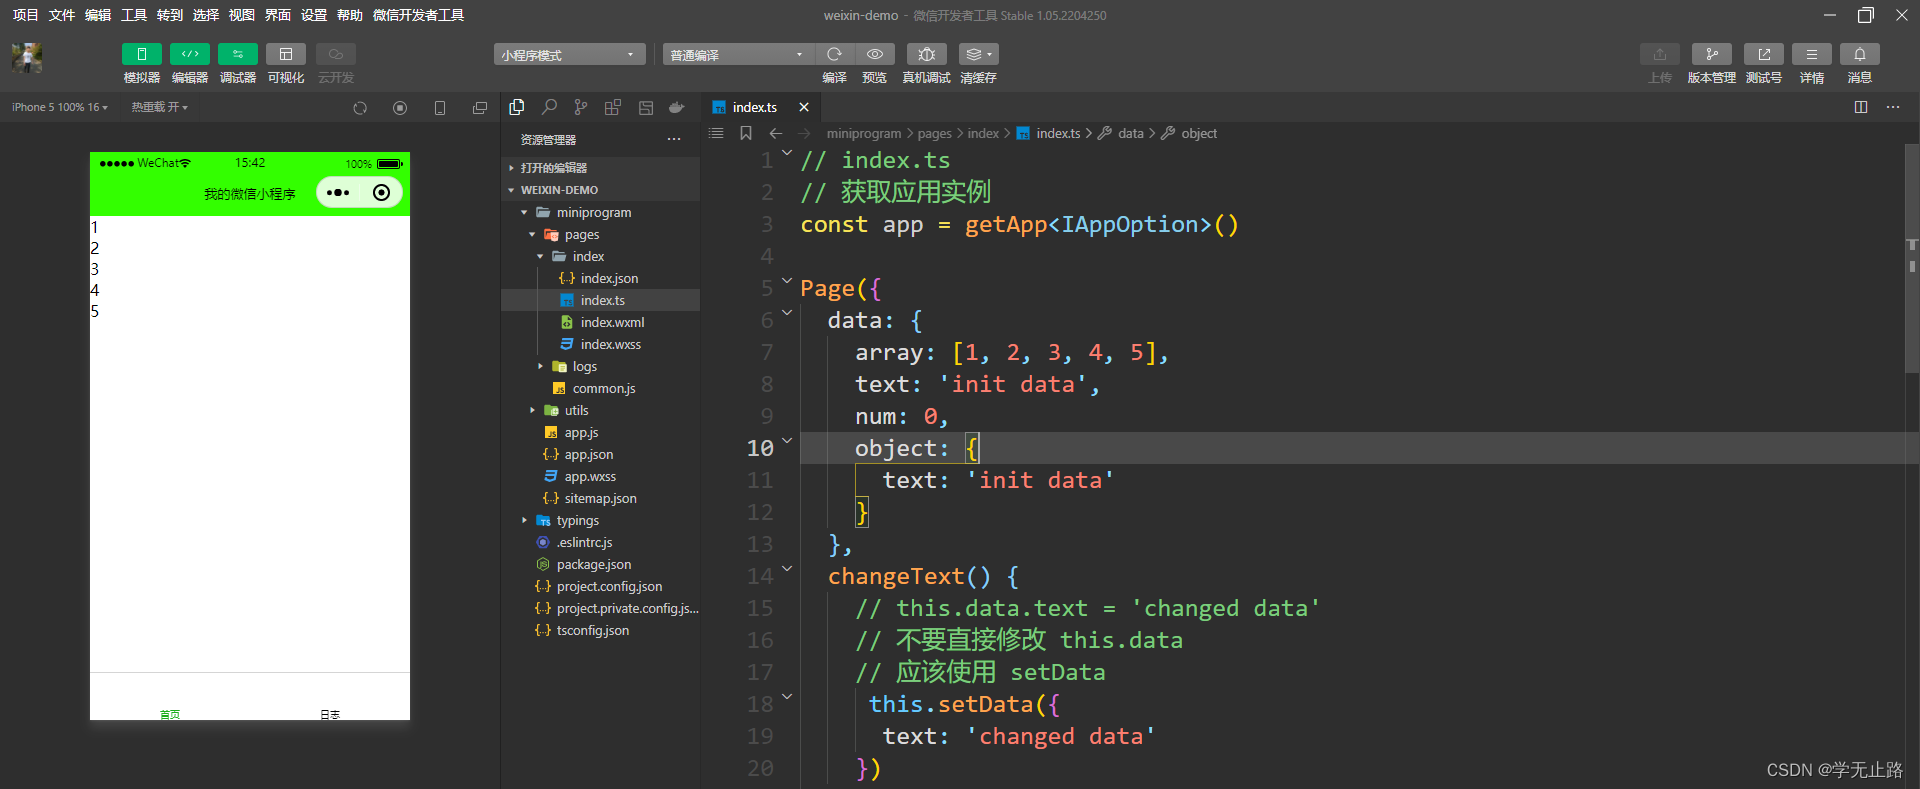
Task: Click the capsule close circle in simulator
Action: [x=381, y=193]
